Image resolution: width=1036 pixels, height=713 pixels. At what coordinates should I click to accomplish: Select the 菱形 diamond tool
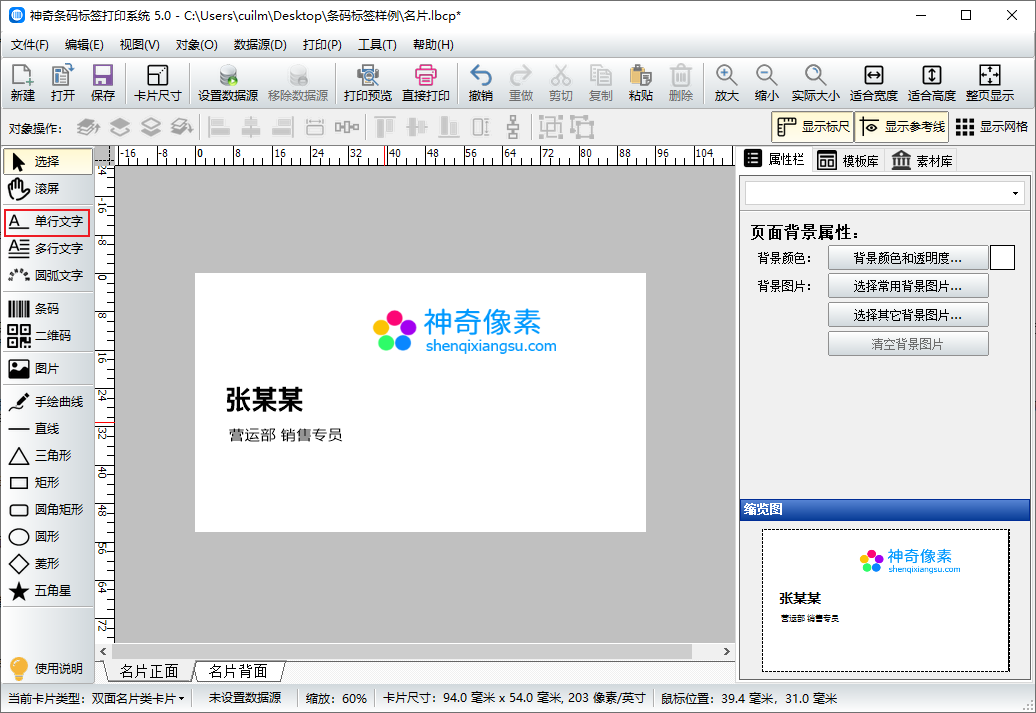point(46,564)
